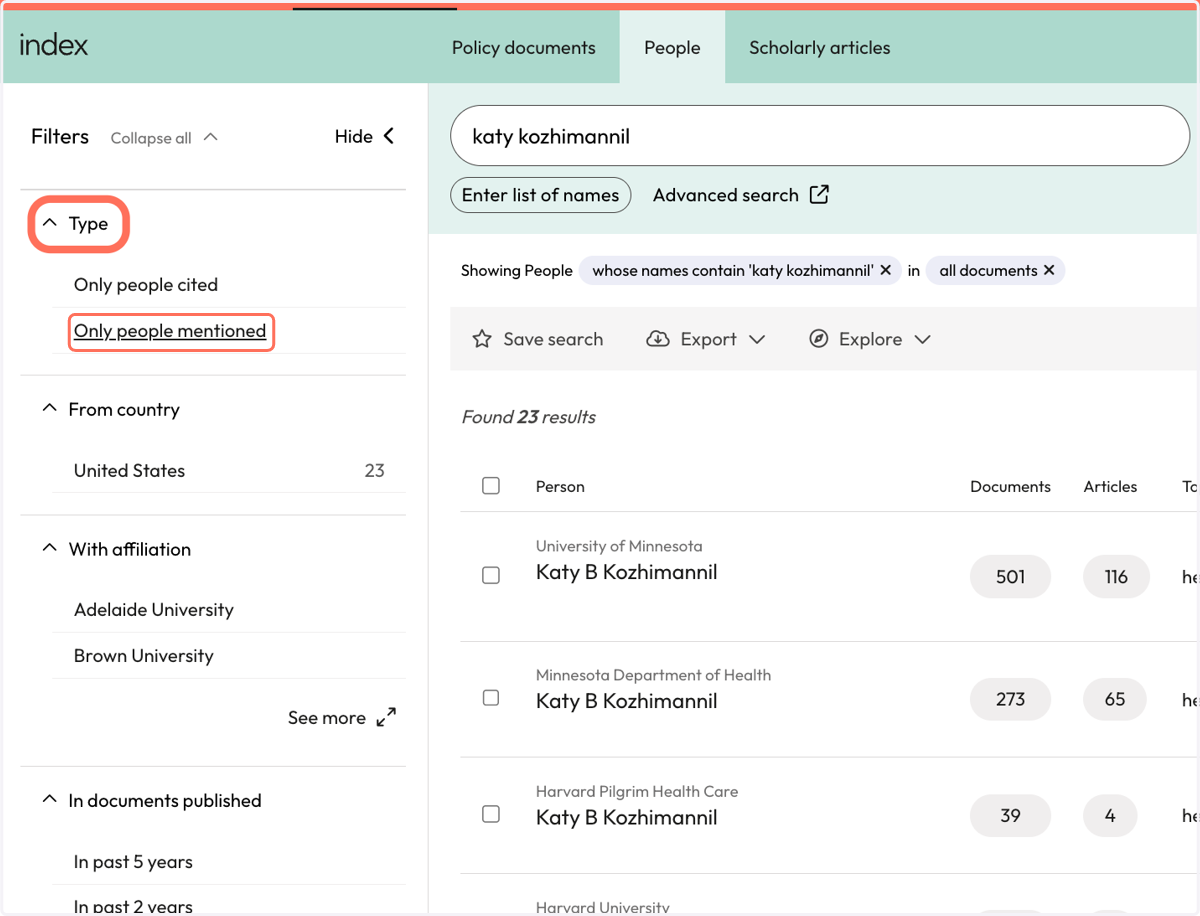The image size is (1200, 916).
Task: Remove the 'katy kozhimannil' name filter chip
Action: [x=885, y=270]
